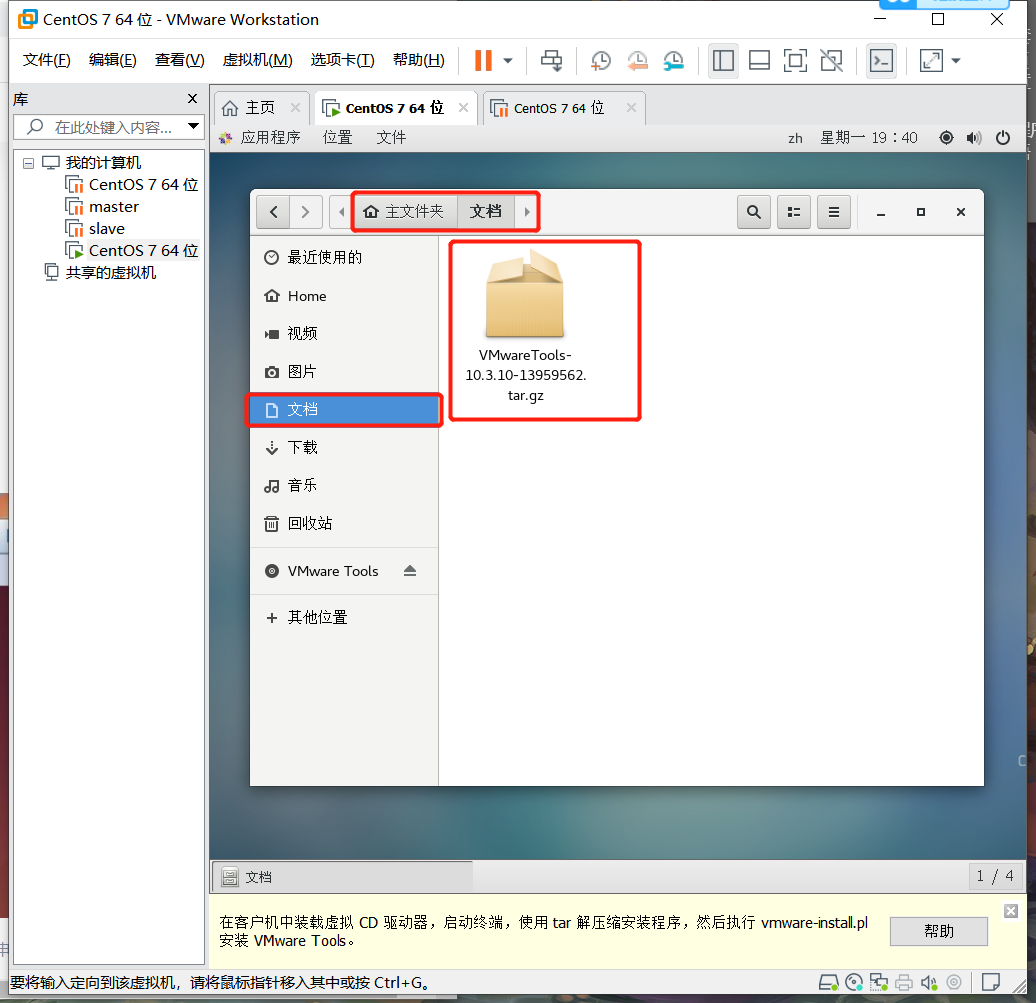Click the 帮助 button in hint bar
Image resolution: width=1036 pixels, height=1003 pixels.
pos(938,931)
